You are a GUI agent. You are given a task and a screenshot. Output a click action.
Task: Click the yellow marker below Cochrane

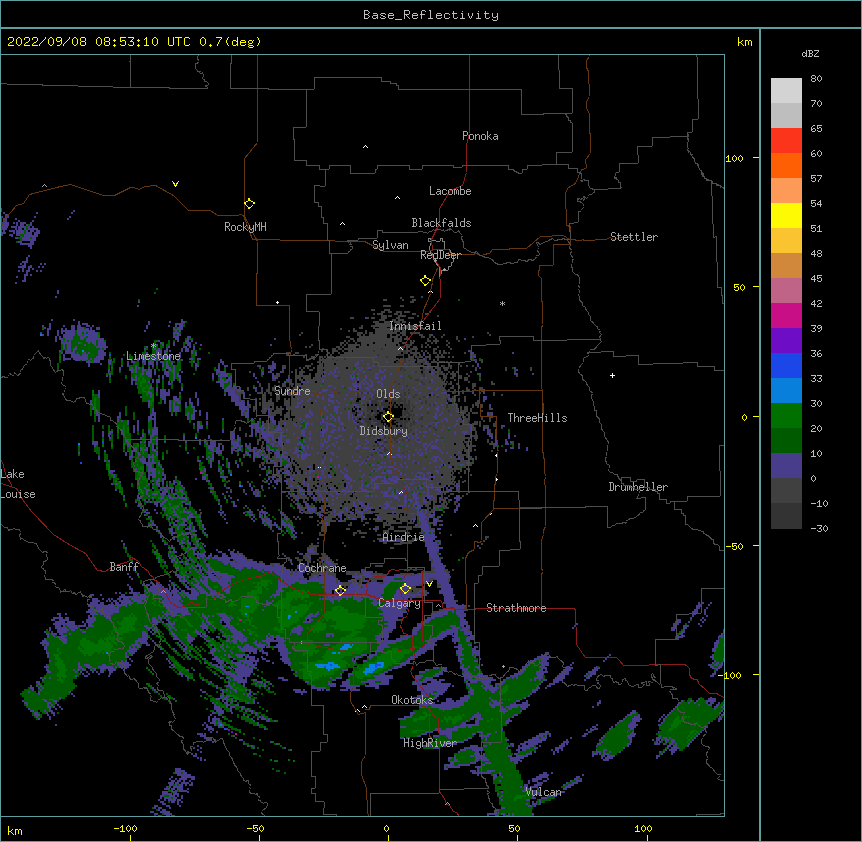[340, 590]
